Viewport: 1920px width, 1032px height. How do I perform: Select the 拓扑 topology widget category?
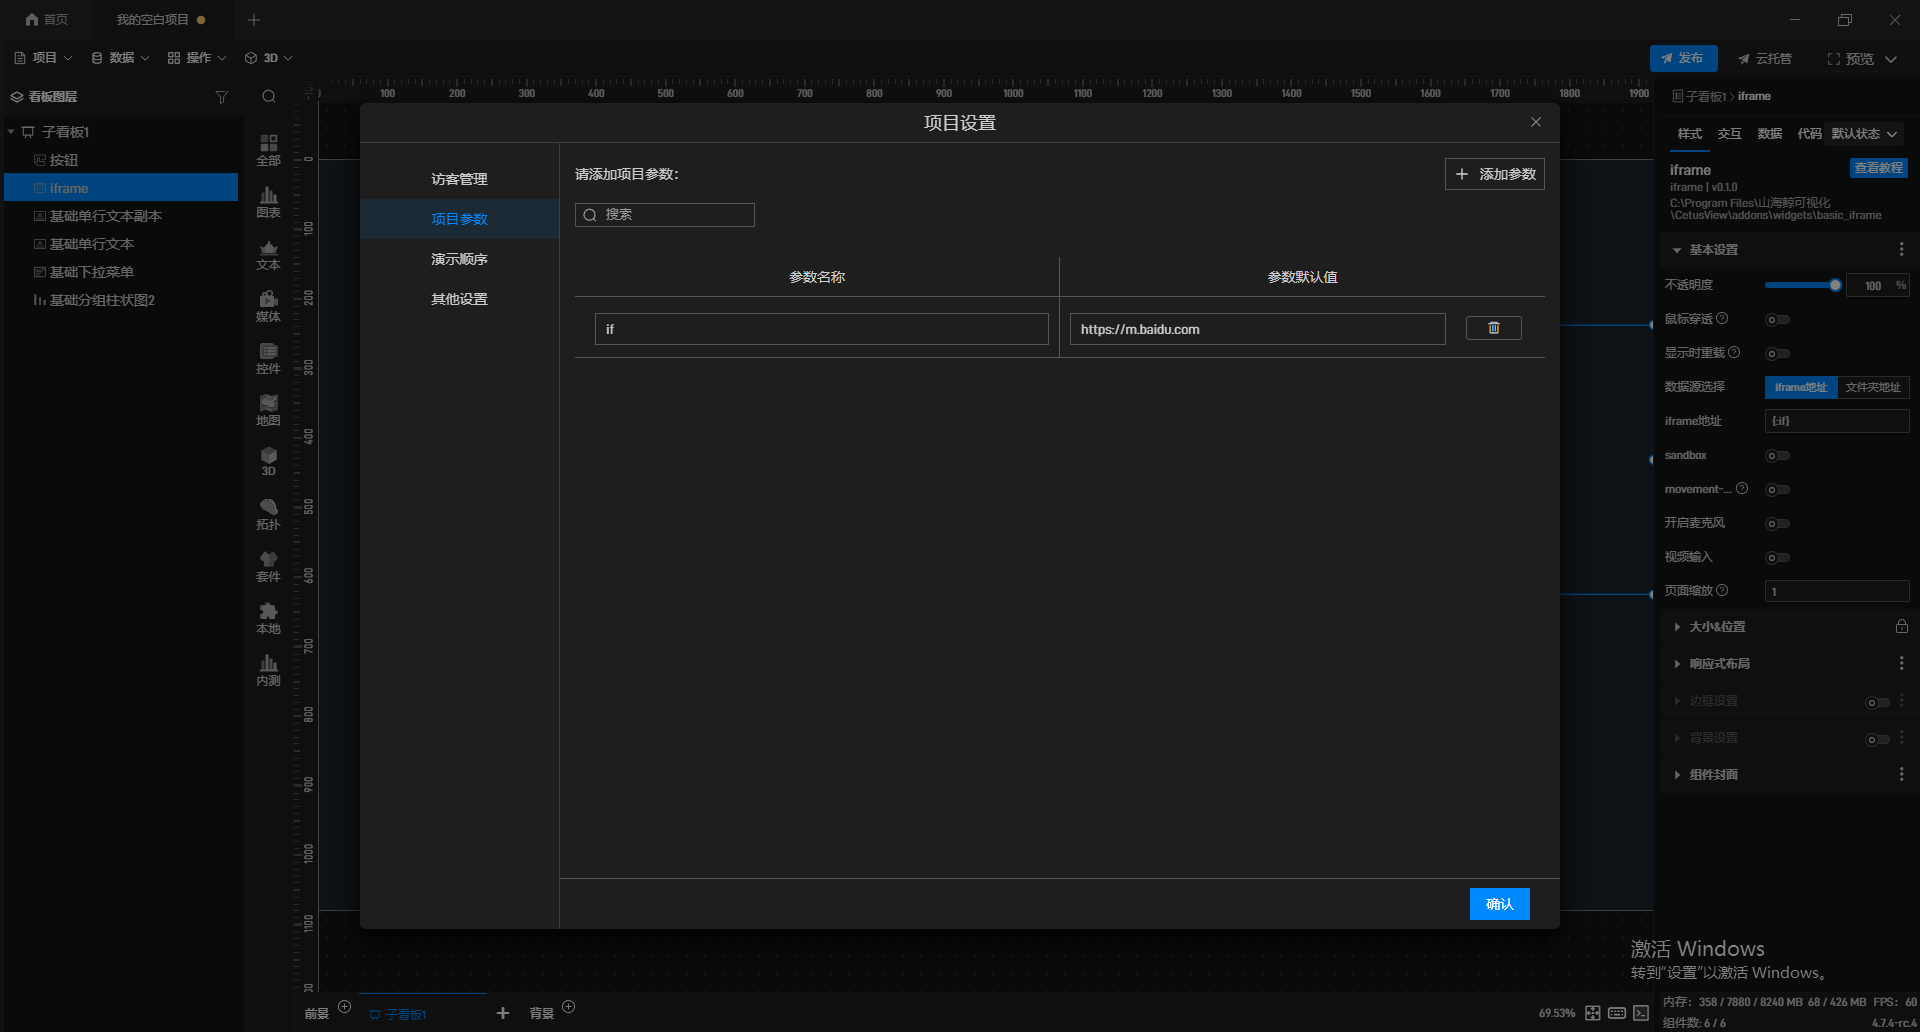(x=268, y=514)
